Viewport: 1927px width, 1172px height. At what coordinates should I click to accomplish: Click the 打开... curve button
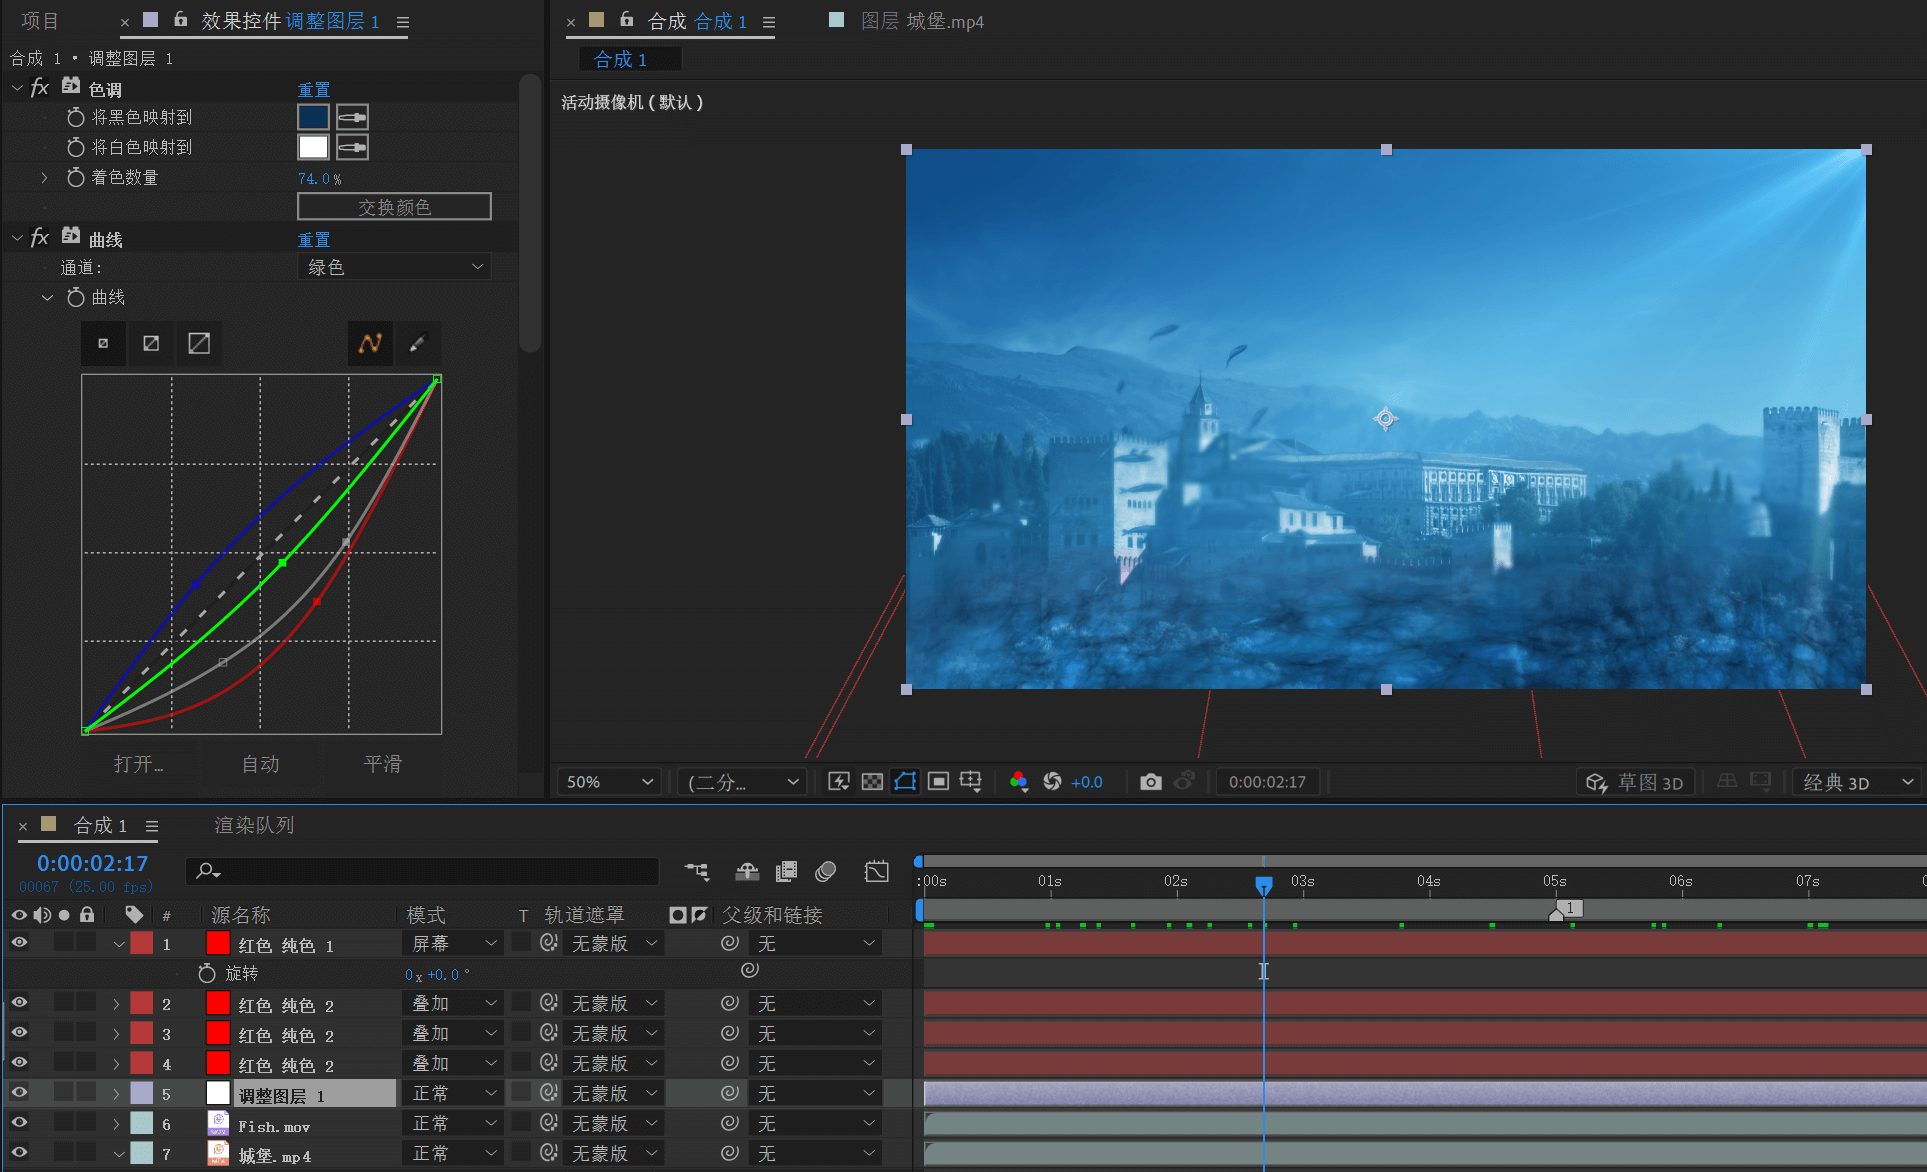click(x=139, y=764)
